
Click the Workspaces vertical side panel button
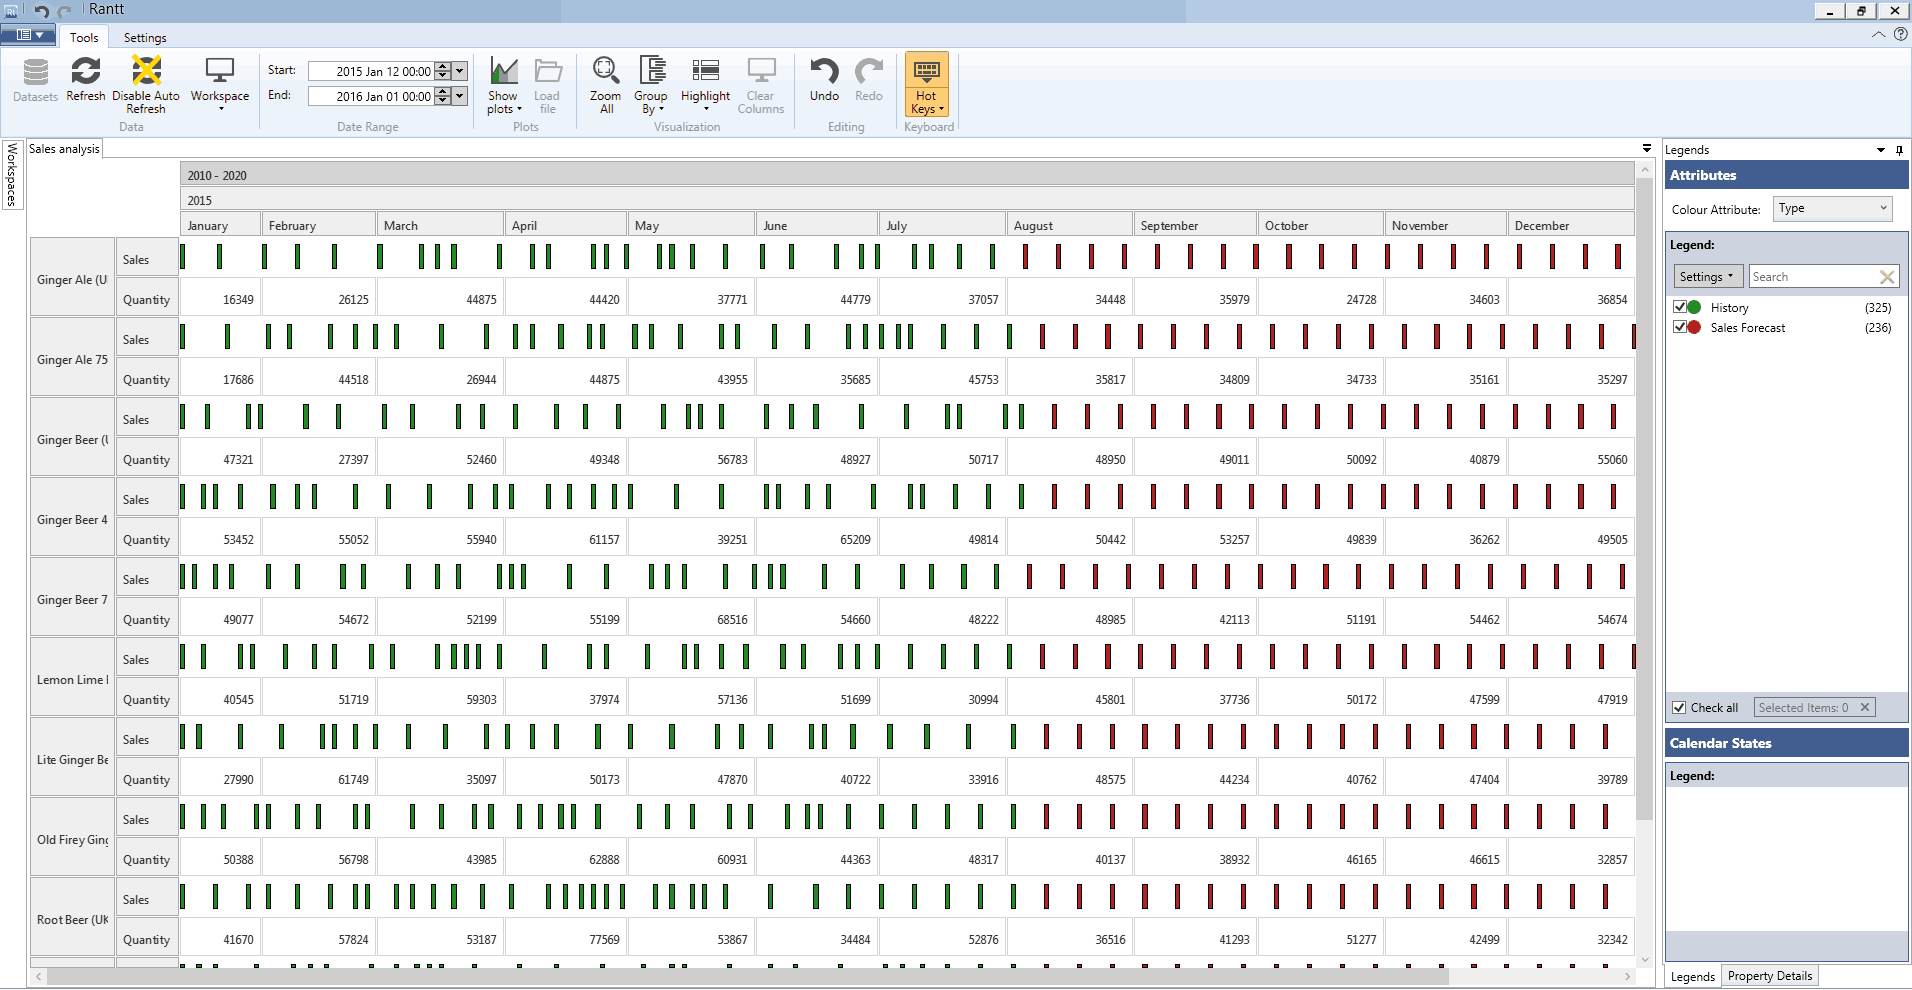pos(12,174)
